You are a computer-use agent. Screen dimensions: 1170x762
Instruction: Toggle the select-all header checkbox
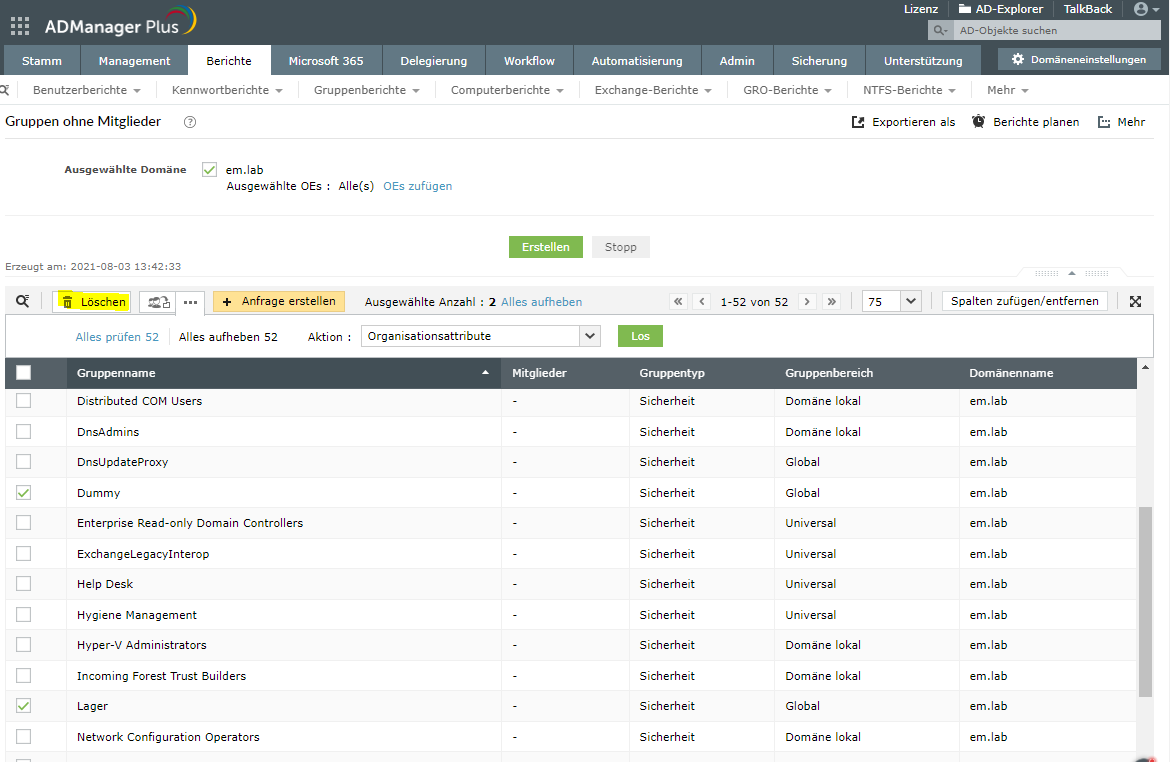(x=24, y=372)
